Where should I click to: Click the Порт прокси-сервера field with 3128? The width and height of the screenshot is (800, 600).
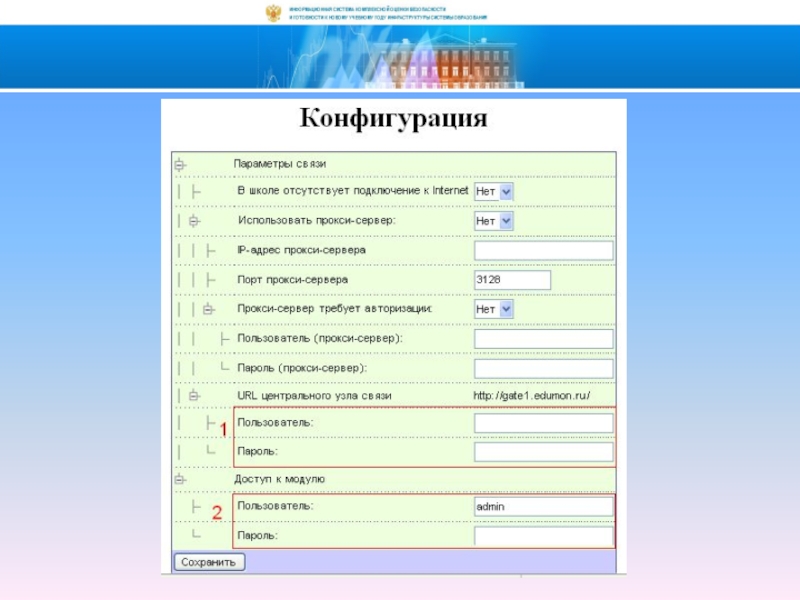(x=512, y=280)
